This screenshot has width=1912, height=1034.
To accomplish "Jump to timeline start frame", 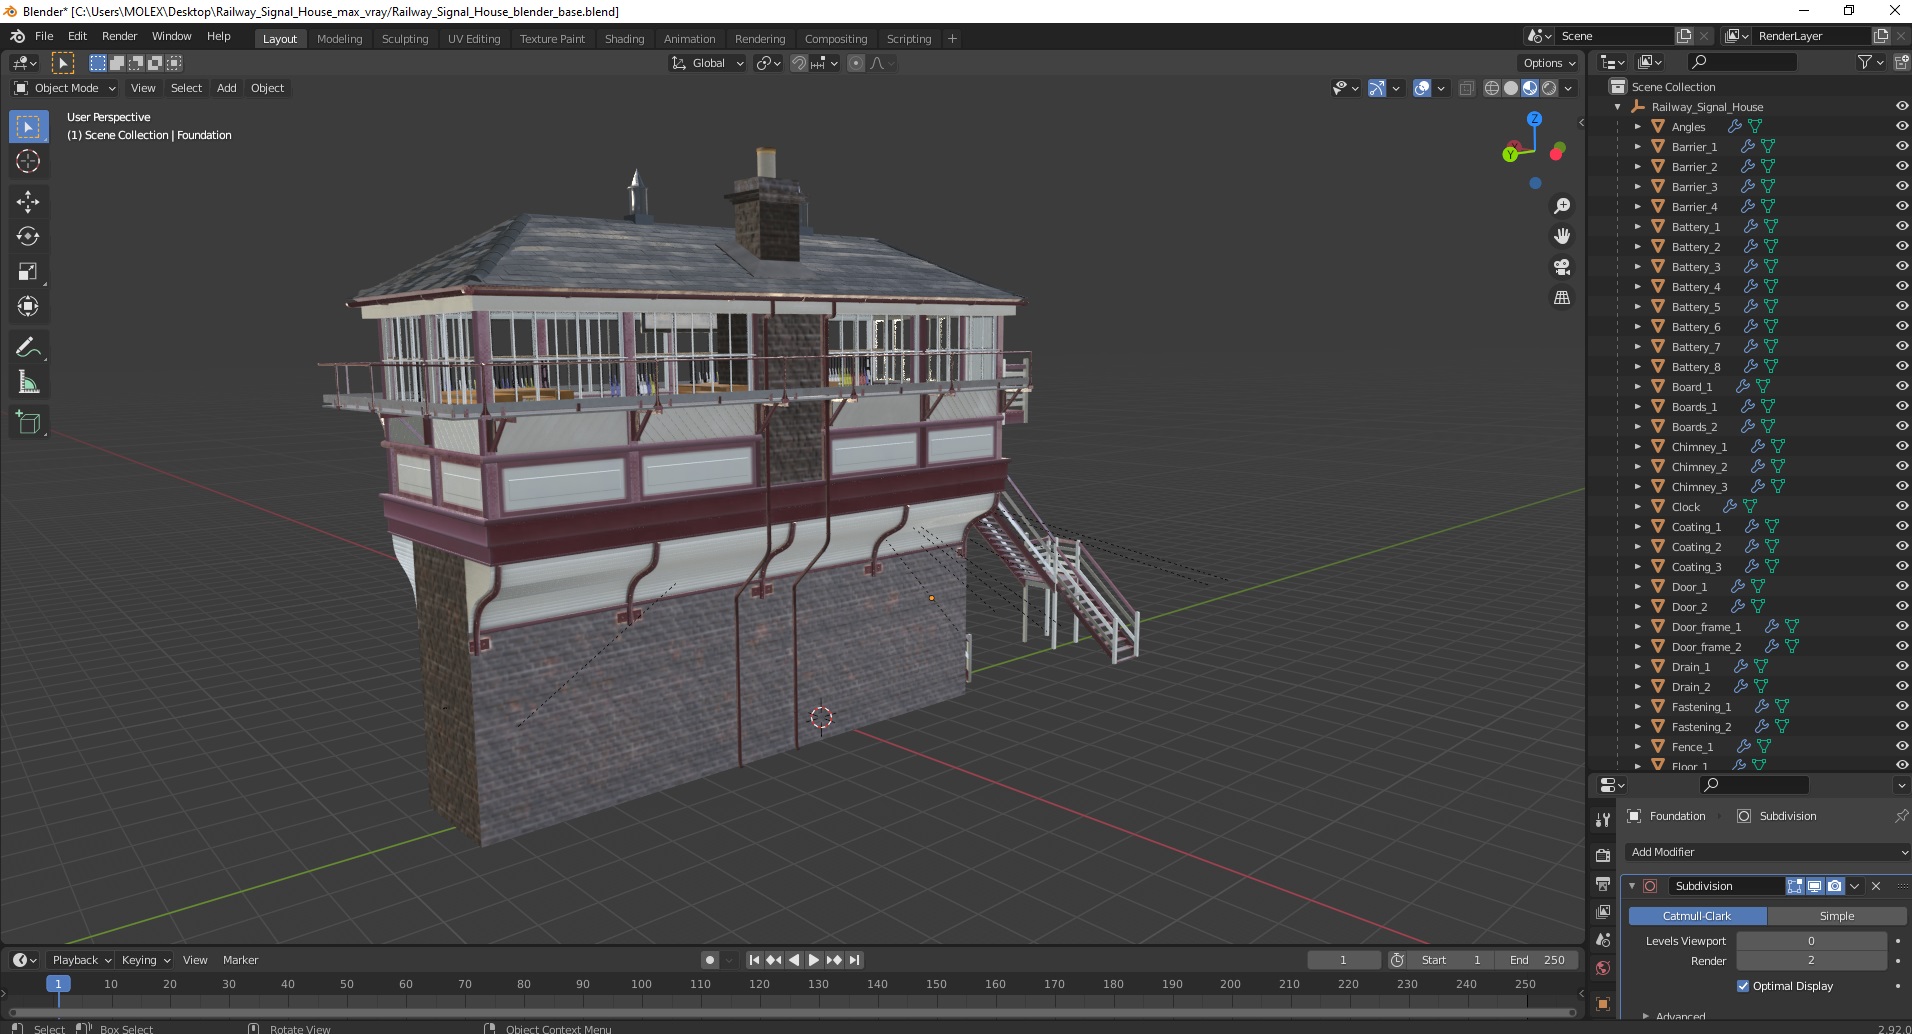I will (x=755, y=960).
